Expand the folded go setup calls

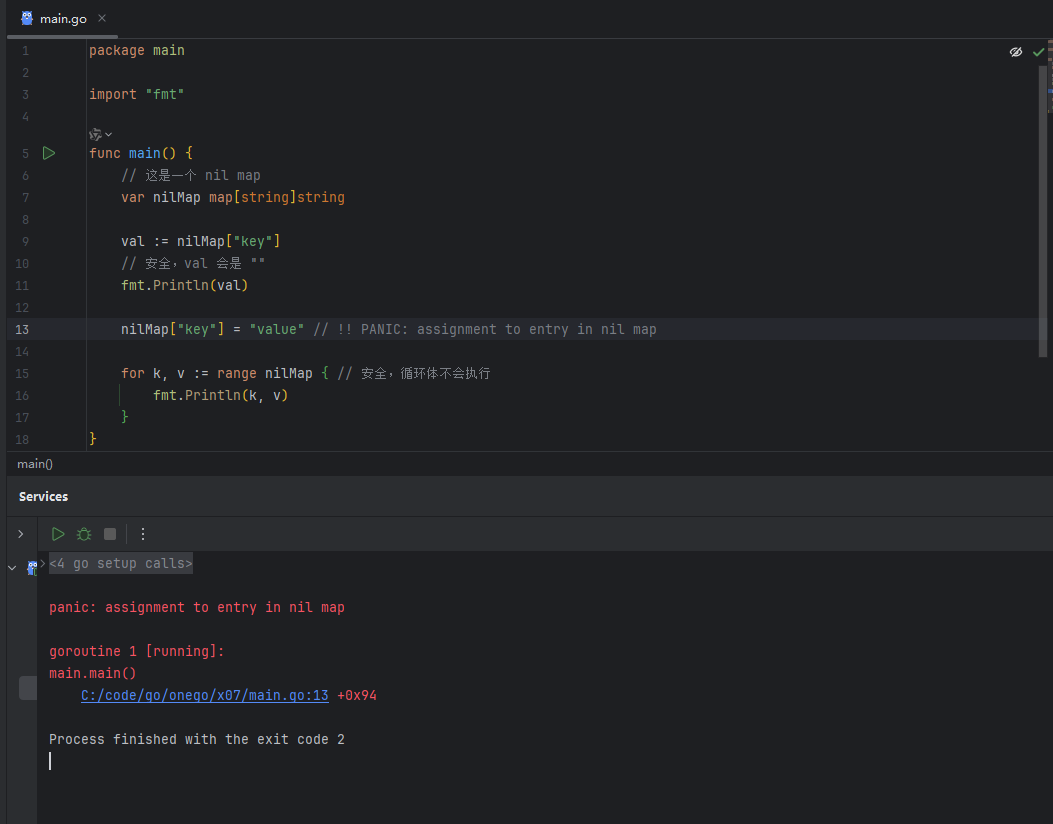tap(121, 563)
